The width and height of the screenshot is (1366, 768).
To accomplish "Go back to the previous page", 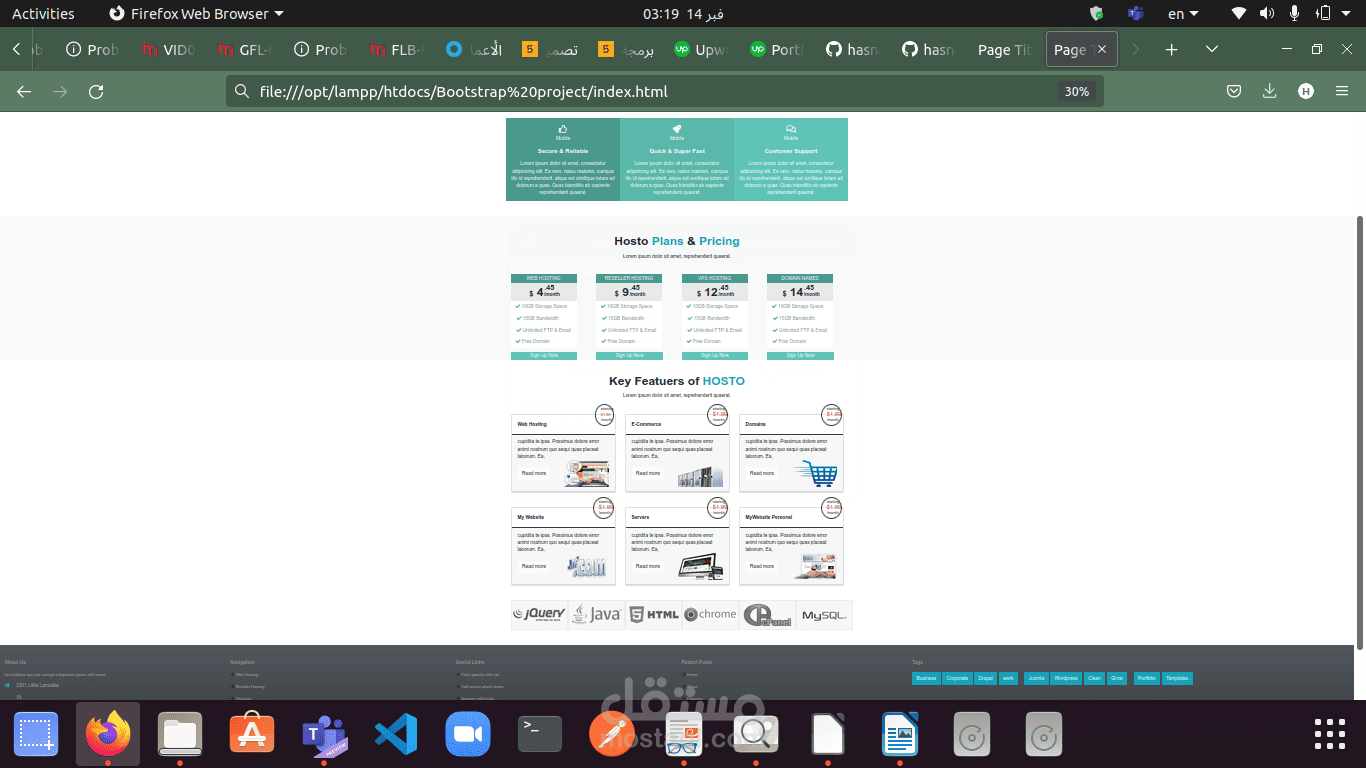I will (24, 92).
